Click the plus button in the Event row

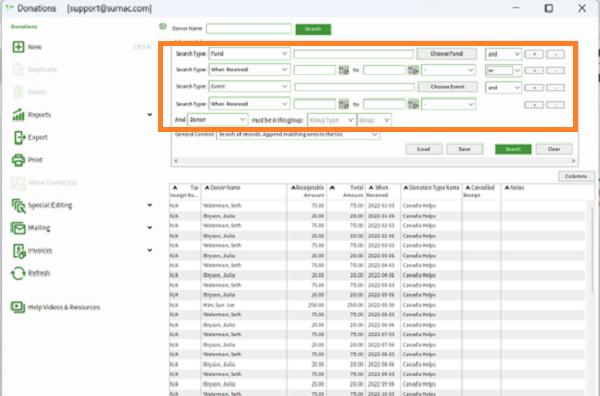point(534,88)
